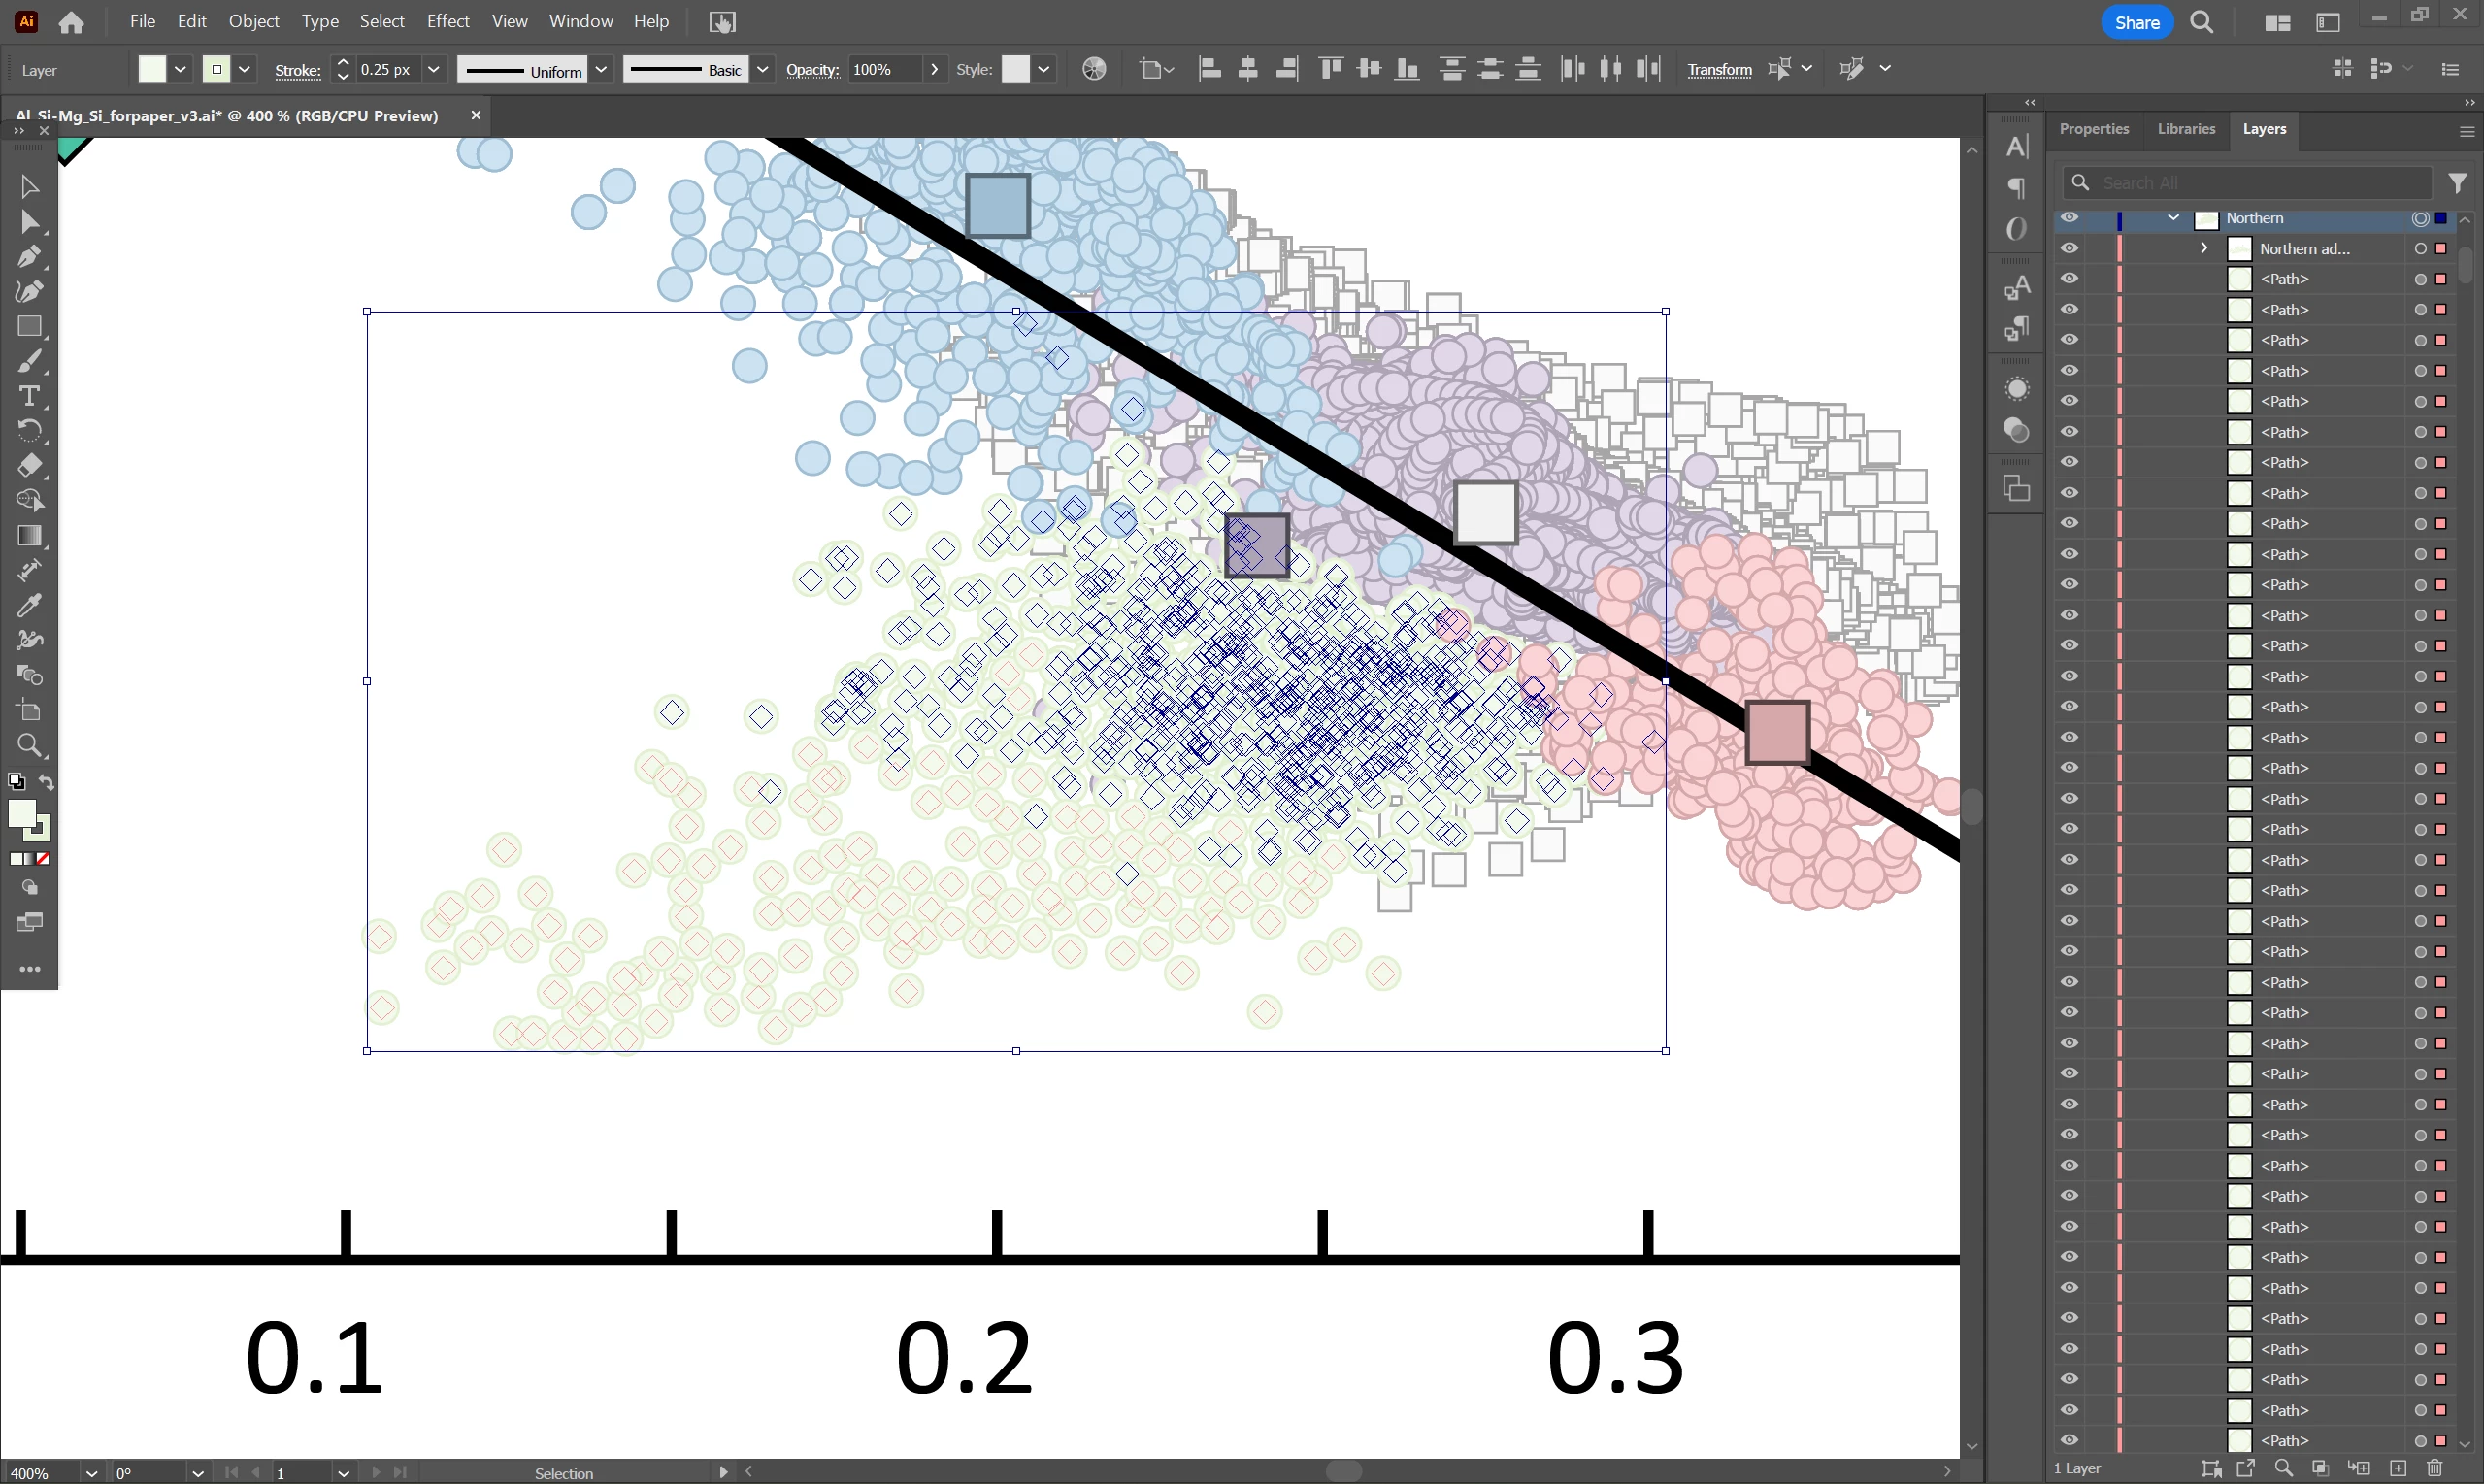Select the Direct Selection tool

tap(29, 221)
